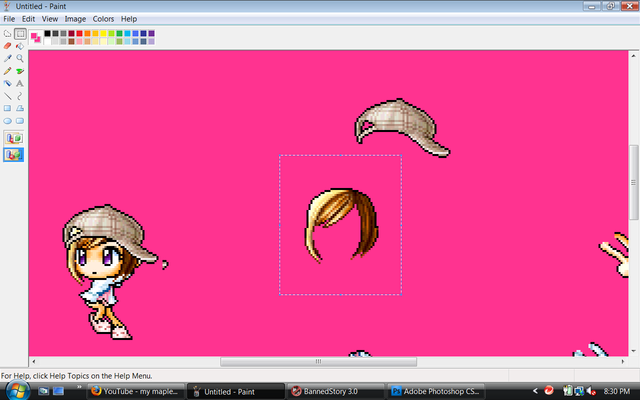The height and width of the screenshot is (400, 640).
Task: Open the Help menu
Action: click(x=129, y=19)
